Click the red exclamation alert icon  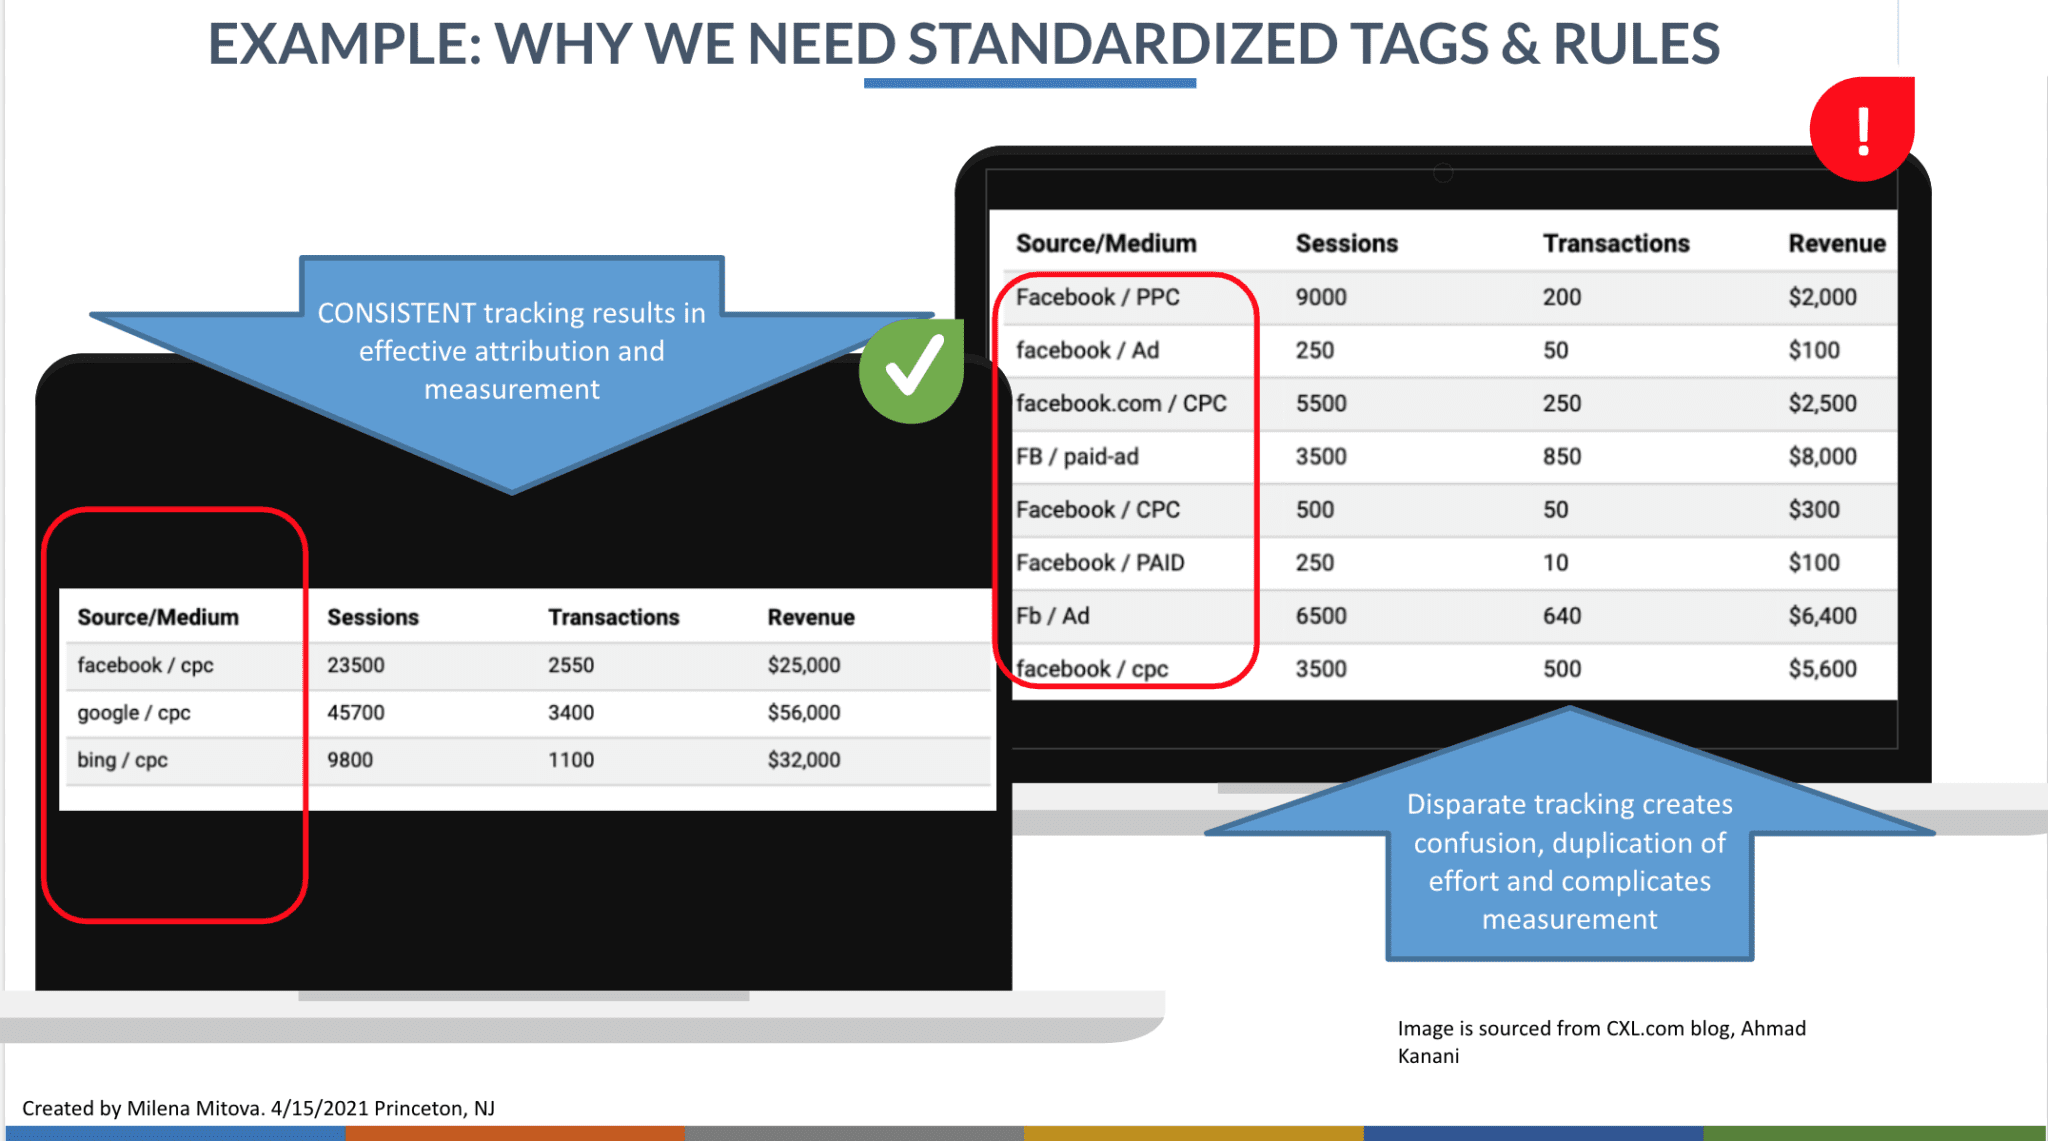tap(1862, 129)
